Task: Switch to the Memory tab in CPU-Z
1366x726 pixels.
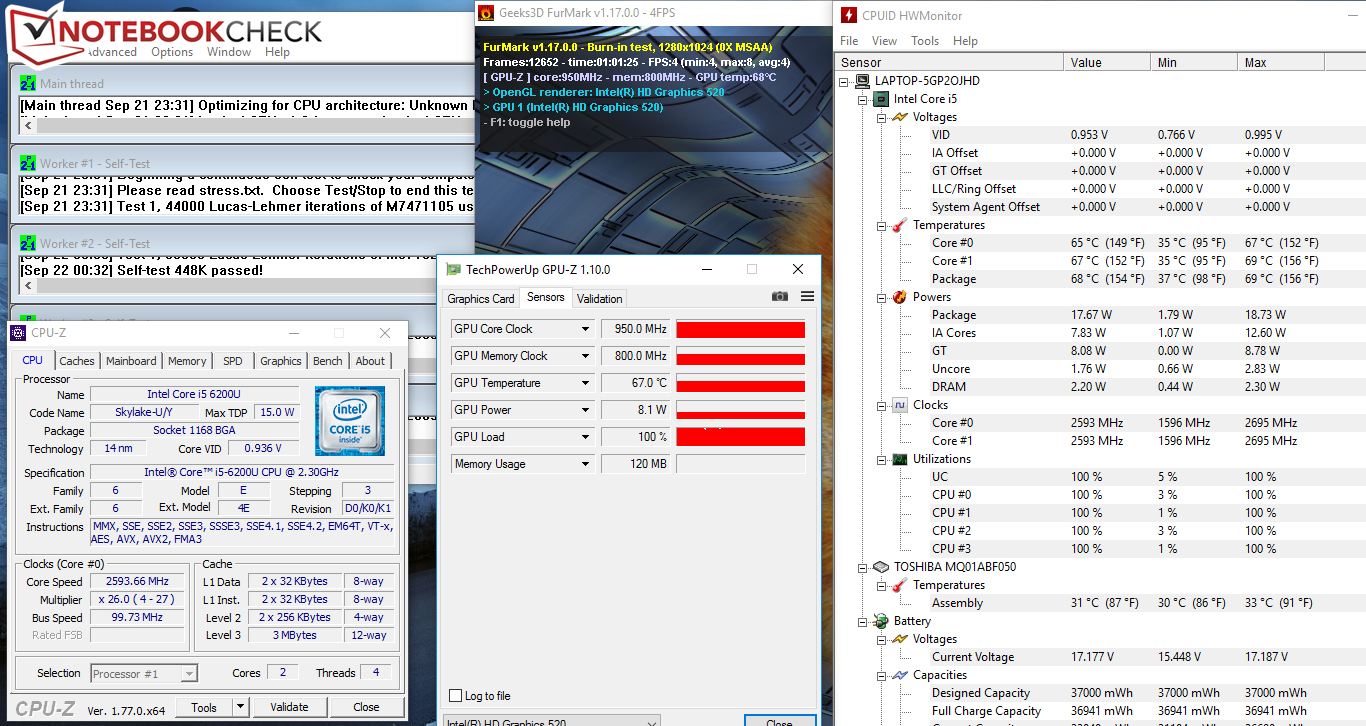Action: click(187, 361)
